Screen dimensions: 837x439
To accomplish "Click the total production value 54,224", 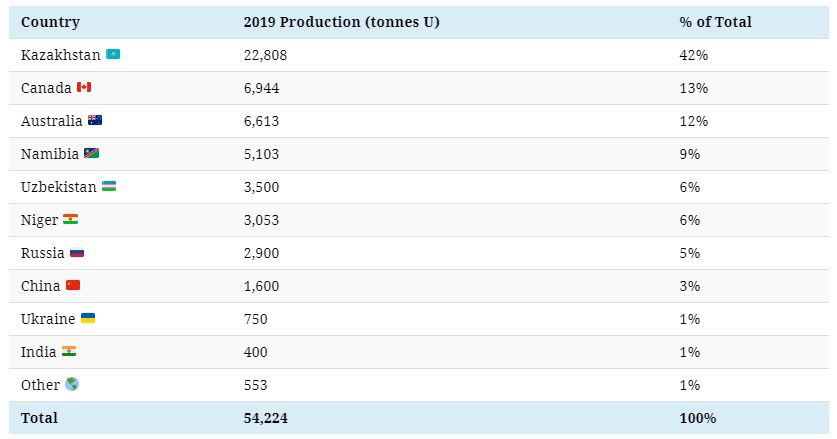I will click(x=265, y=418).
